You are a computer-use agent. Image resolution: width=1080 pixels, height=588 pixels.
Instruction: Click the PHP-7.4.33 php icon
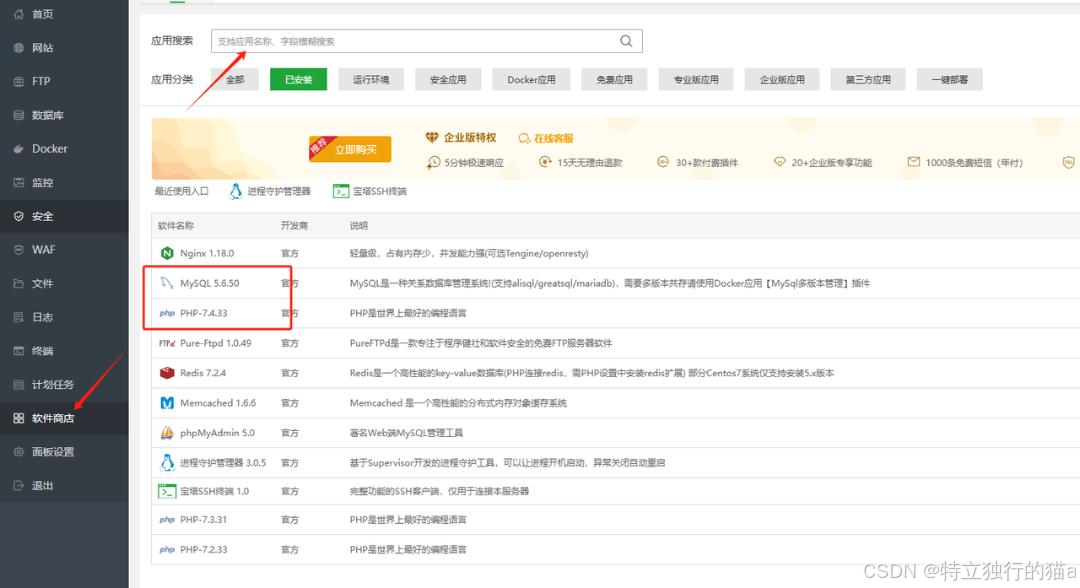(x=167, y=313)
